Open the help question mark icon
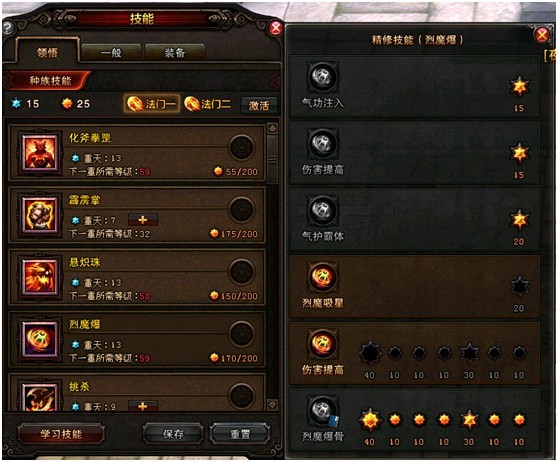This screenshot has height=462, width=558. click(8, 27)
